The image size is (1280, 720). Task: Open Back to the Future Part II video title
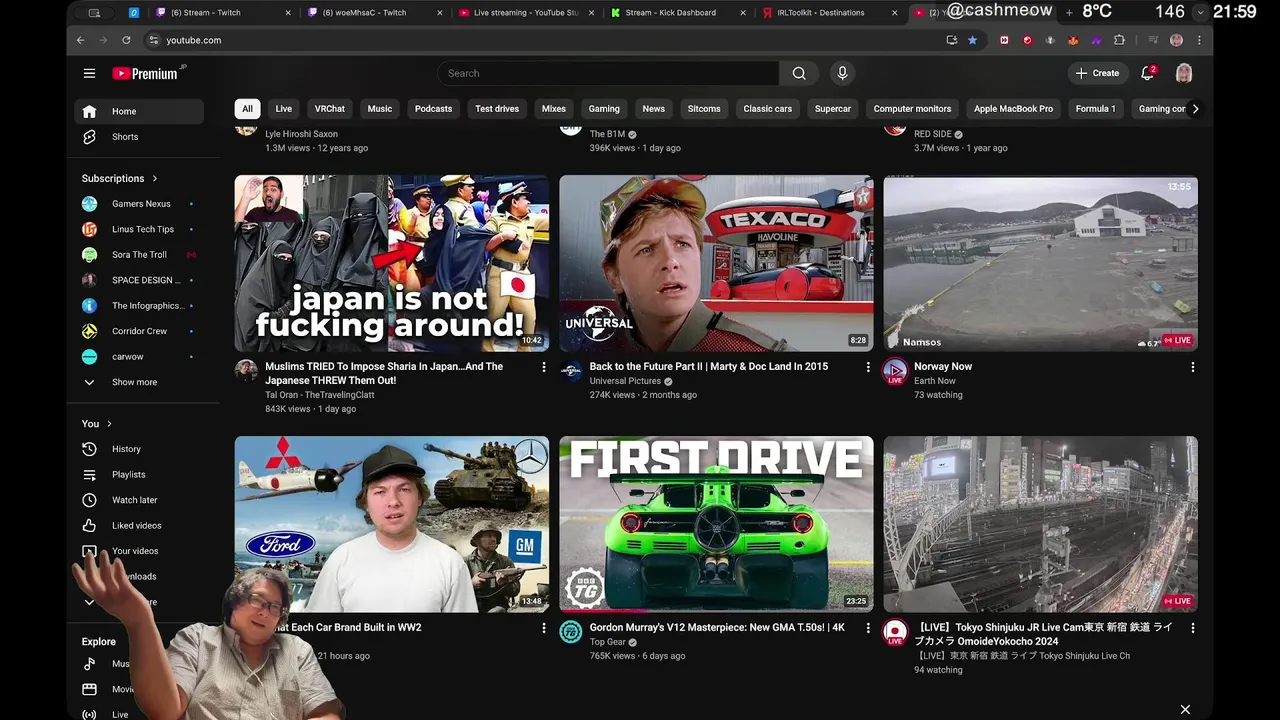[x=709, y=367]
